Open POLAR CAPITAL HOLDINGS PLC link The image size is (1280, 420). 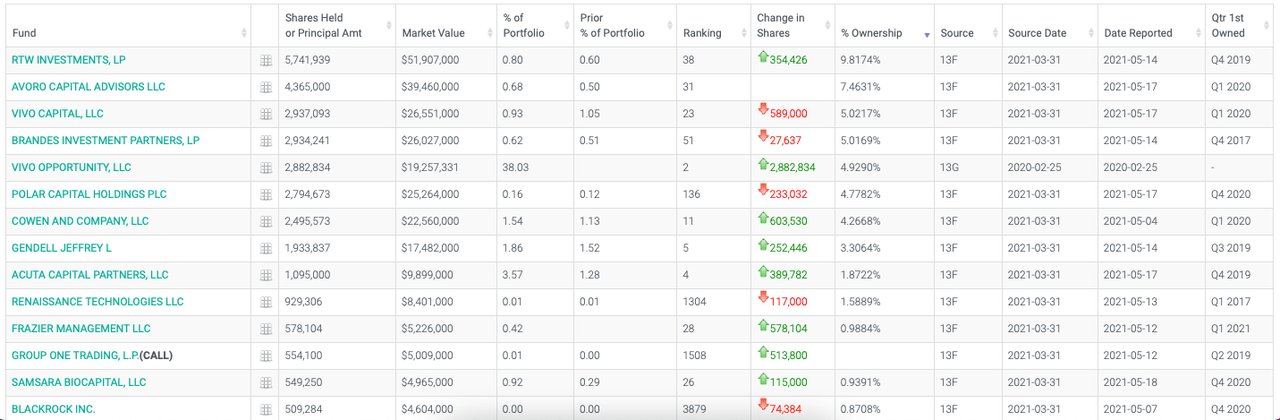point(89,195)
